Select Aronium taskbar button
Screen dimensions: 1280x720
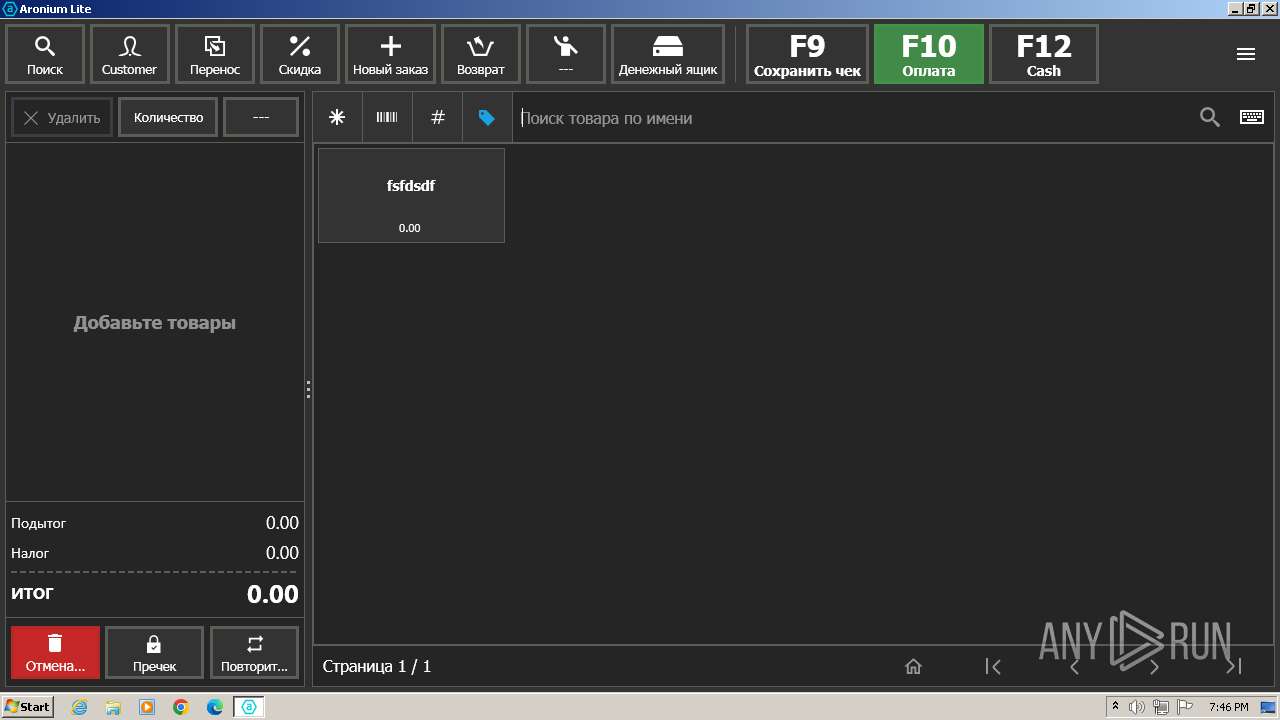coord(249,707)
